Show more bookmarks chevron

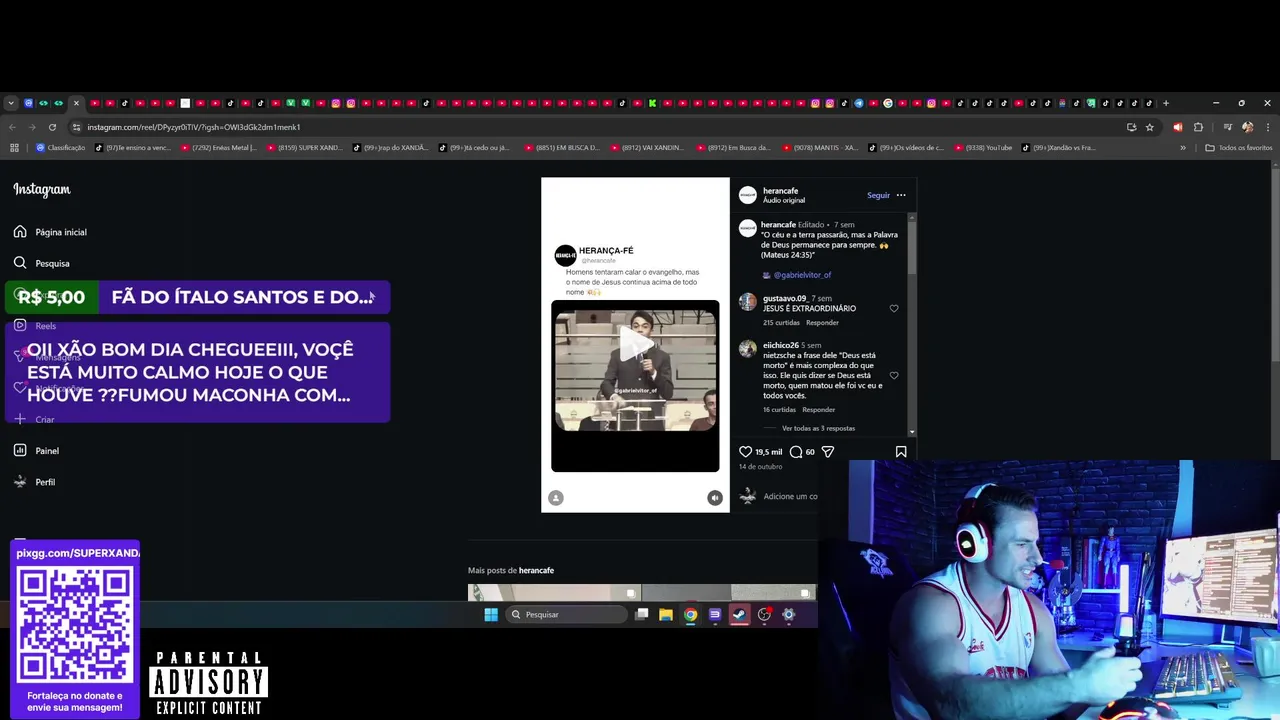pos(1183,148)
